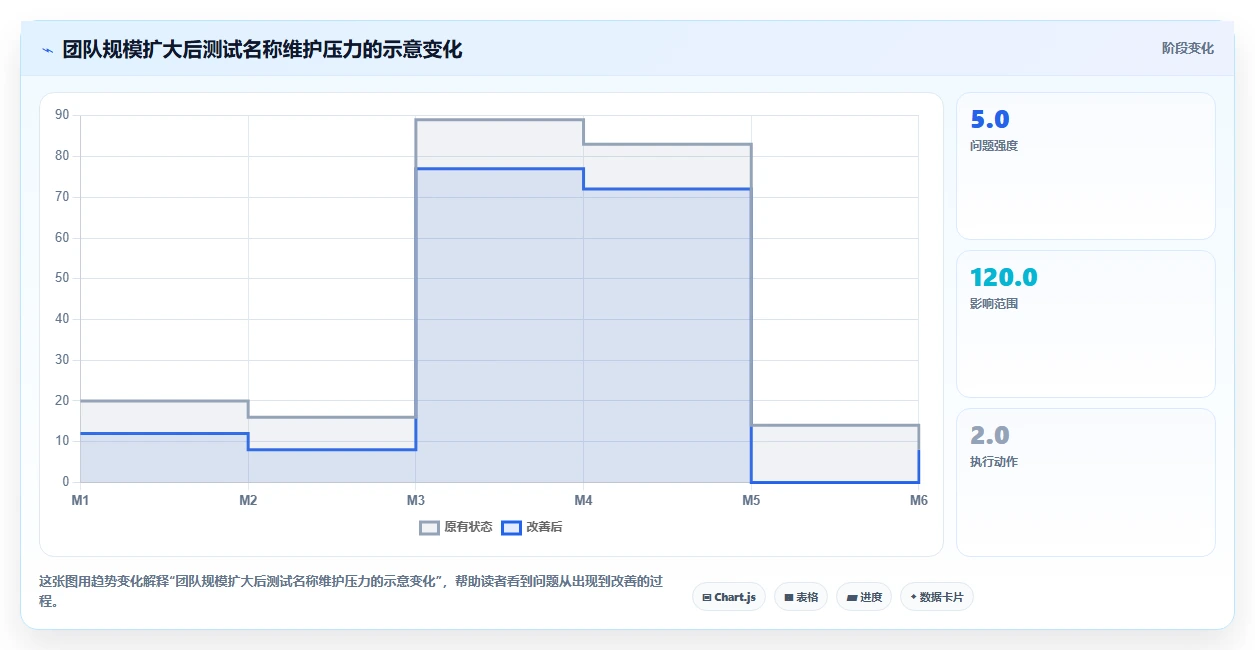Select the 数据卡片 tag chip
Screen dimensions: 1255x650
[937, 597]
